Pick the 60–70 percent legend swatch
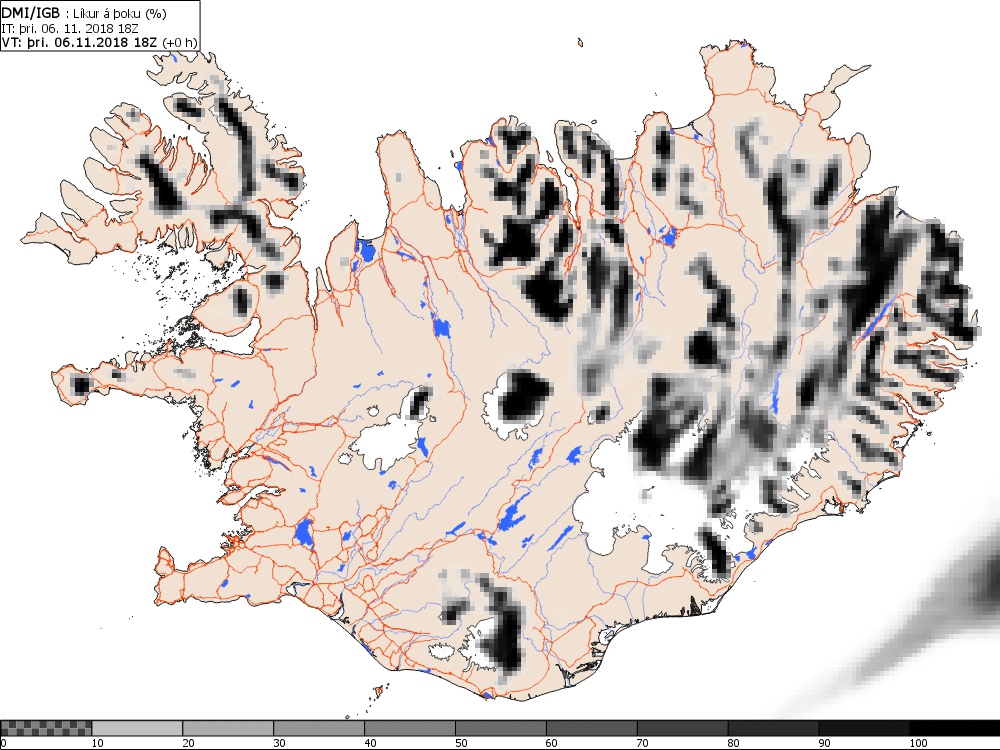 (592, 728)
